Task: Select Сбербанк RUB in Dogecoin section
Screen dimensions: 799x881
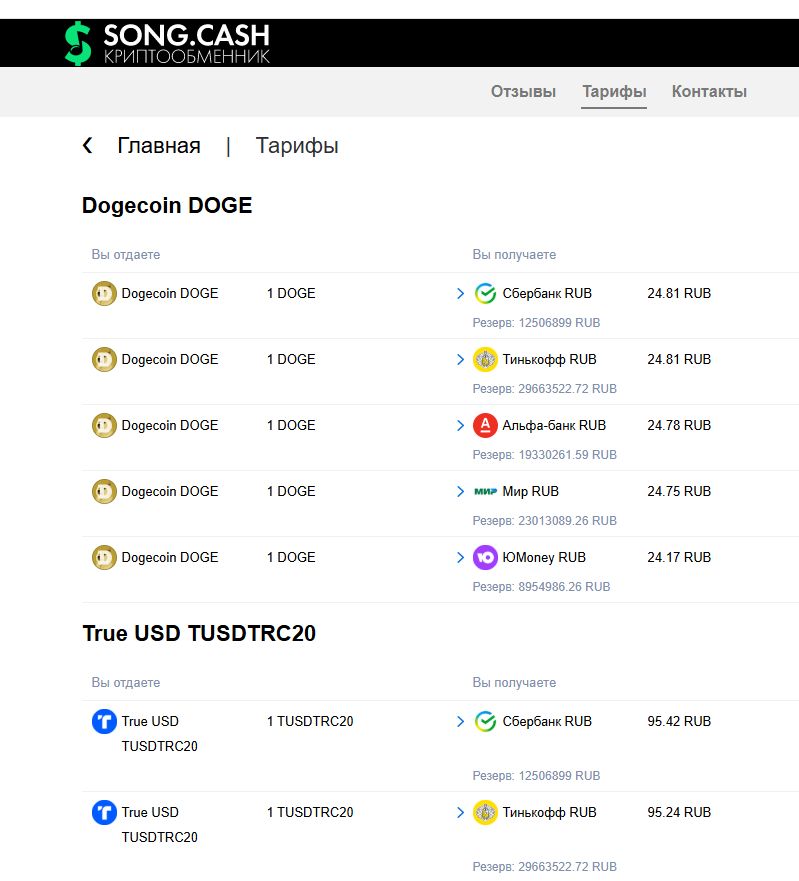Action: (547, 293)
